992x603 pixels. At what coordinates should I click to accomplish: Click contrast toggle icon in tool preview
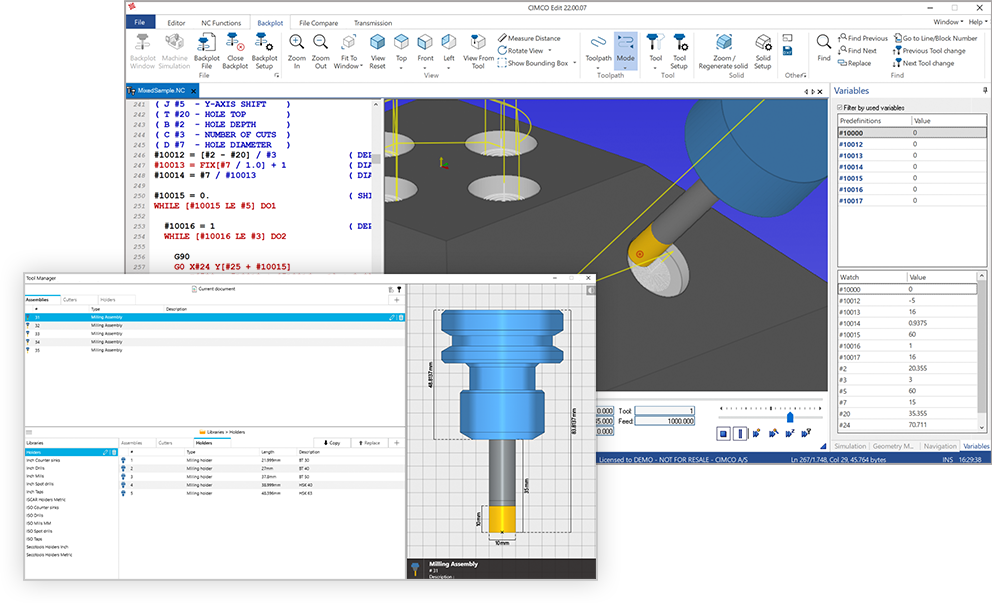pyautogui.click(x=590, y=290)
